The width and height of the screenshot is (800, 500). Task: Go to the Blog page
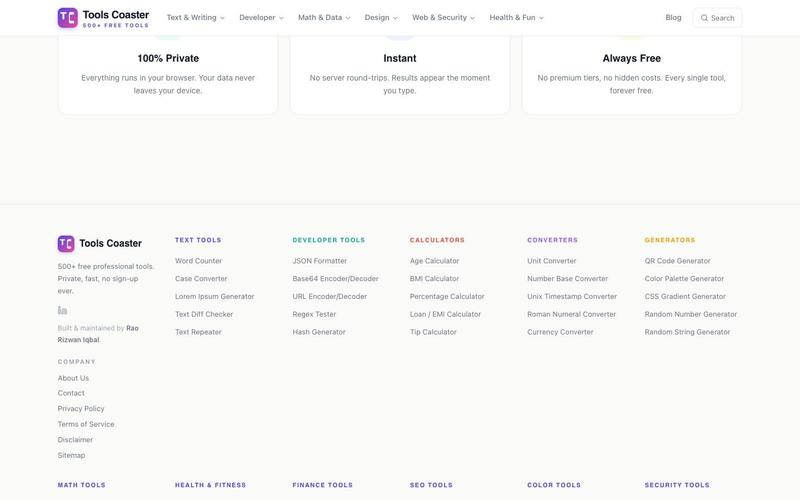click(673, 17)
